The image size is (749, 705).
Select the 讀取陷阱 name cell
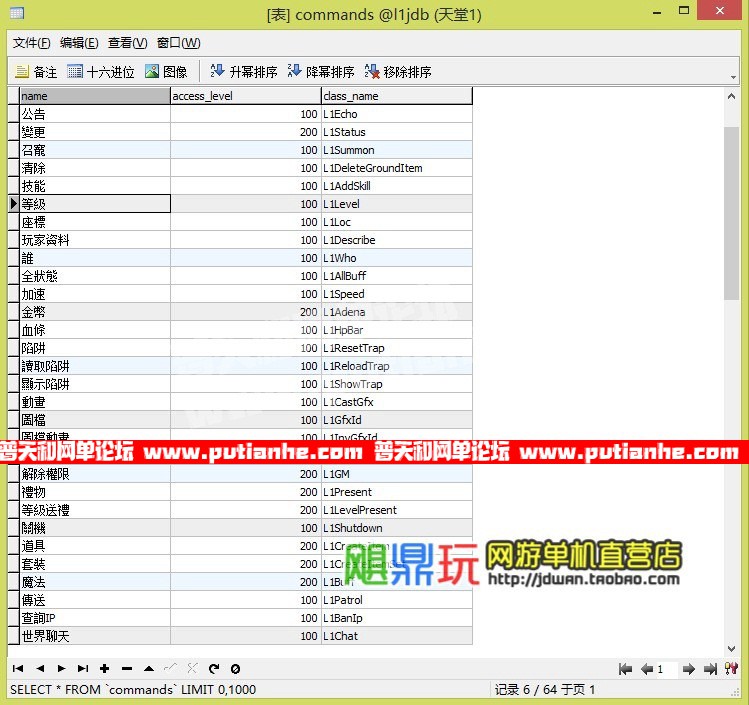[95, 366]
